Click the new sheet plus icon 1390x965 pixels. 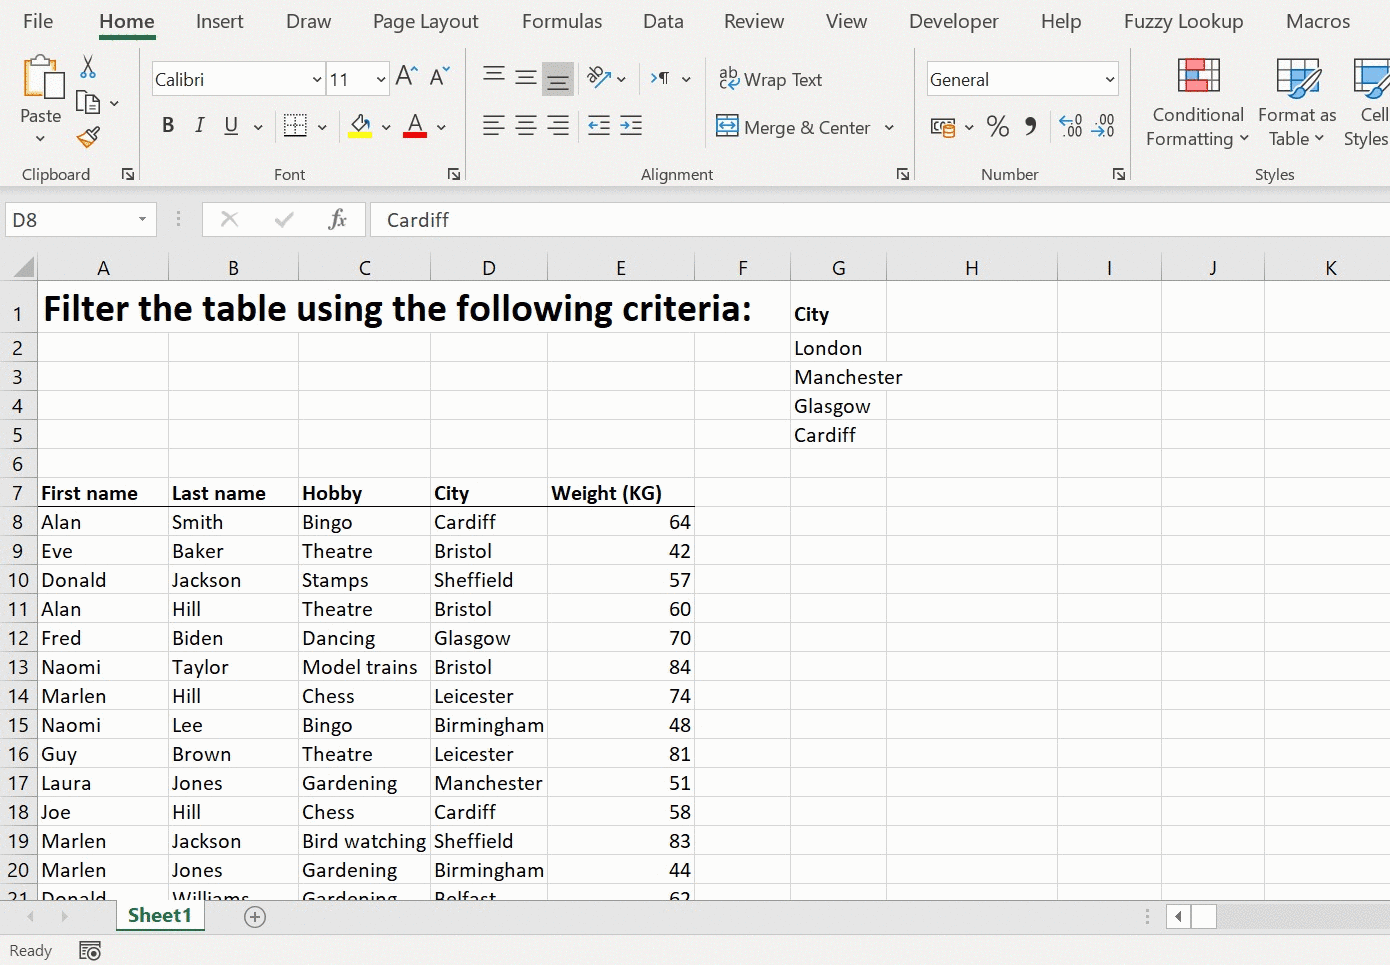tap(255, 917)
